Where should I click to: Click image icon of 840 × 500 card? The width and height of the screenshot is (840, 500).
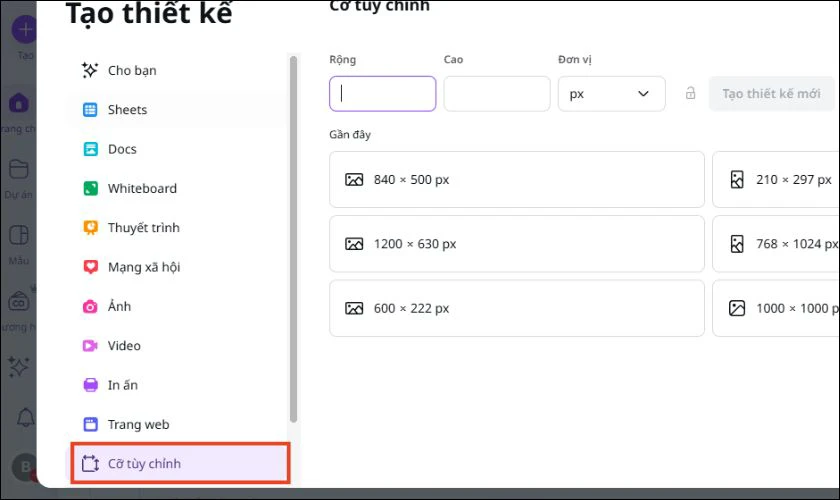coord(354,180)
